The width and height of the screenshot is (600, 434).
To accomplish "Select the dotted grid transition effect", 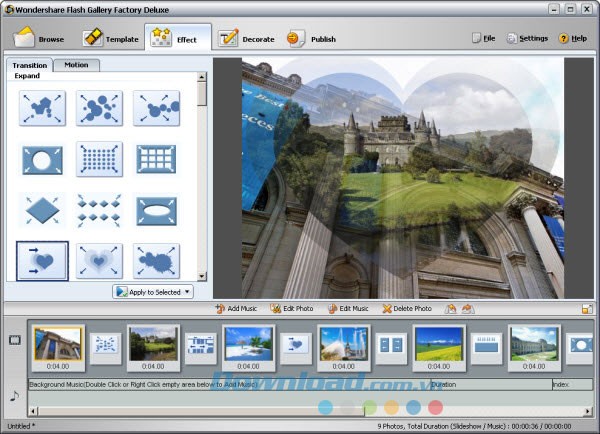I will (99, 158).
